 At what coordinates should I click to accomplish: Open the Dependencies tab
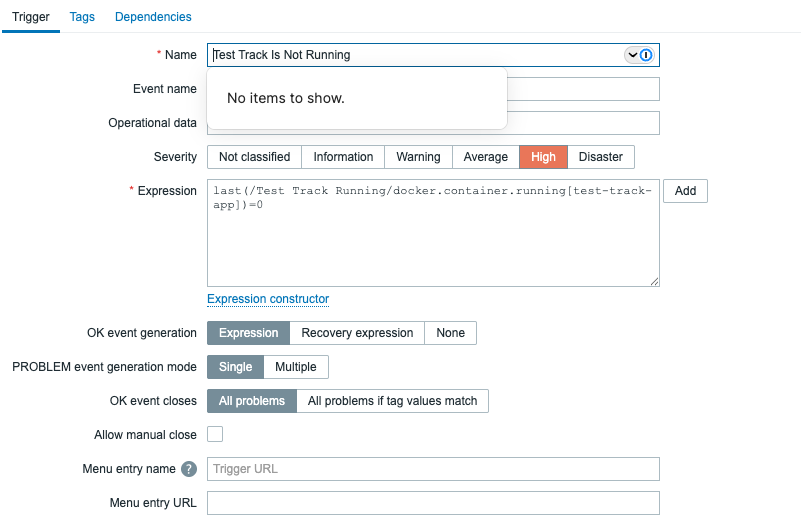click(153, 17)
